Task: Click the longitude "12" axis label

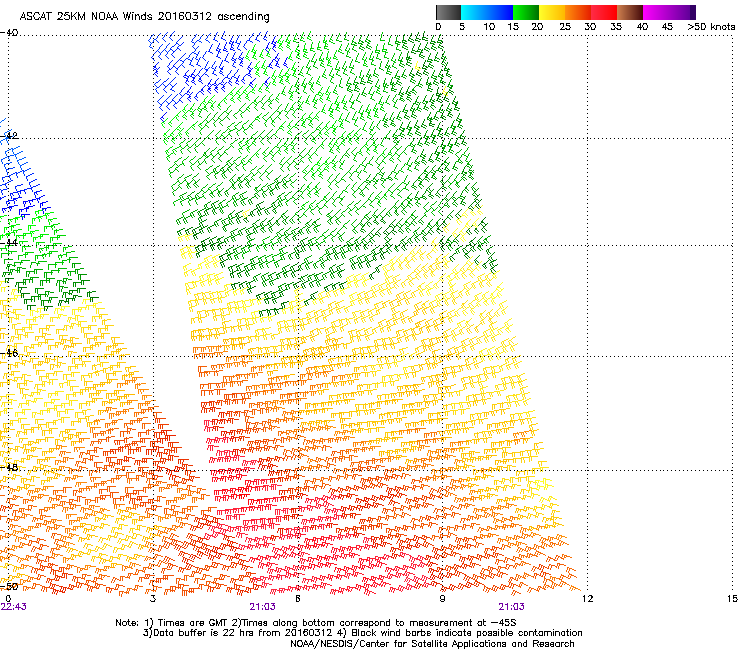Action: [x=587, y=599]
